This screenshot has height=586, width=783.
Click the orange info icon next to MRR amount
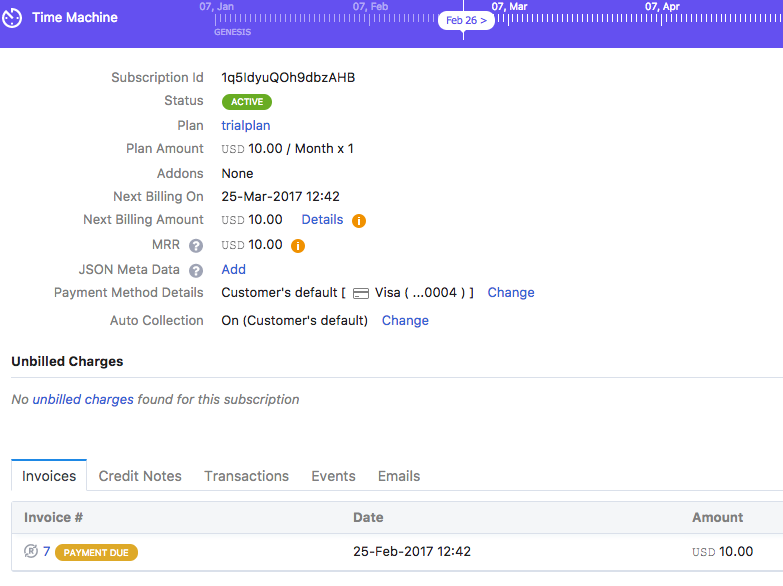point(298,245)
